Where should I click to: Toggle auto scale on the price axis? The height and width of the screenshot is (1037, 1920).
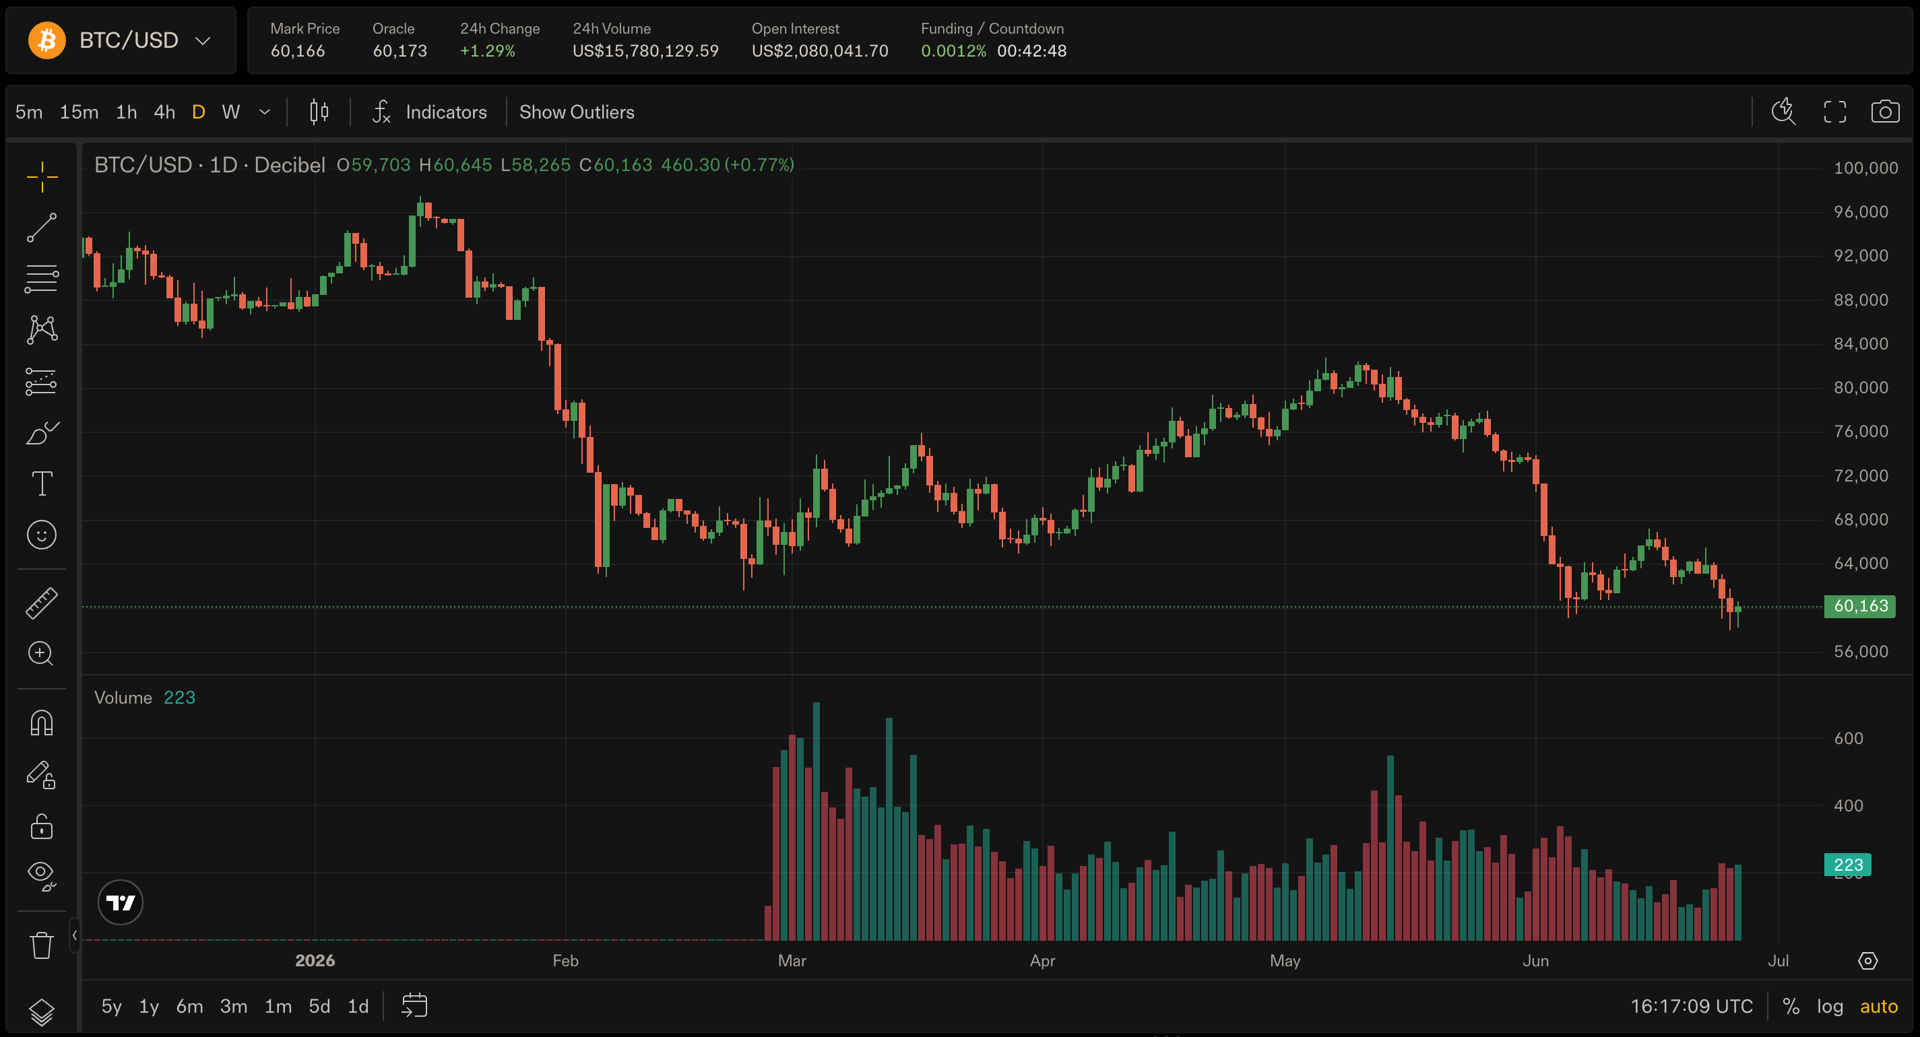[1878, 1006]
